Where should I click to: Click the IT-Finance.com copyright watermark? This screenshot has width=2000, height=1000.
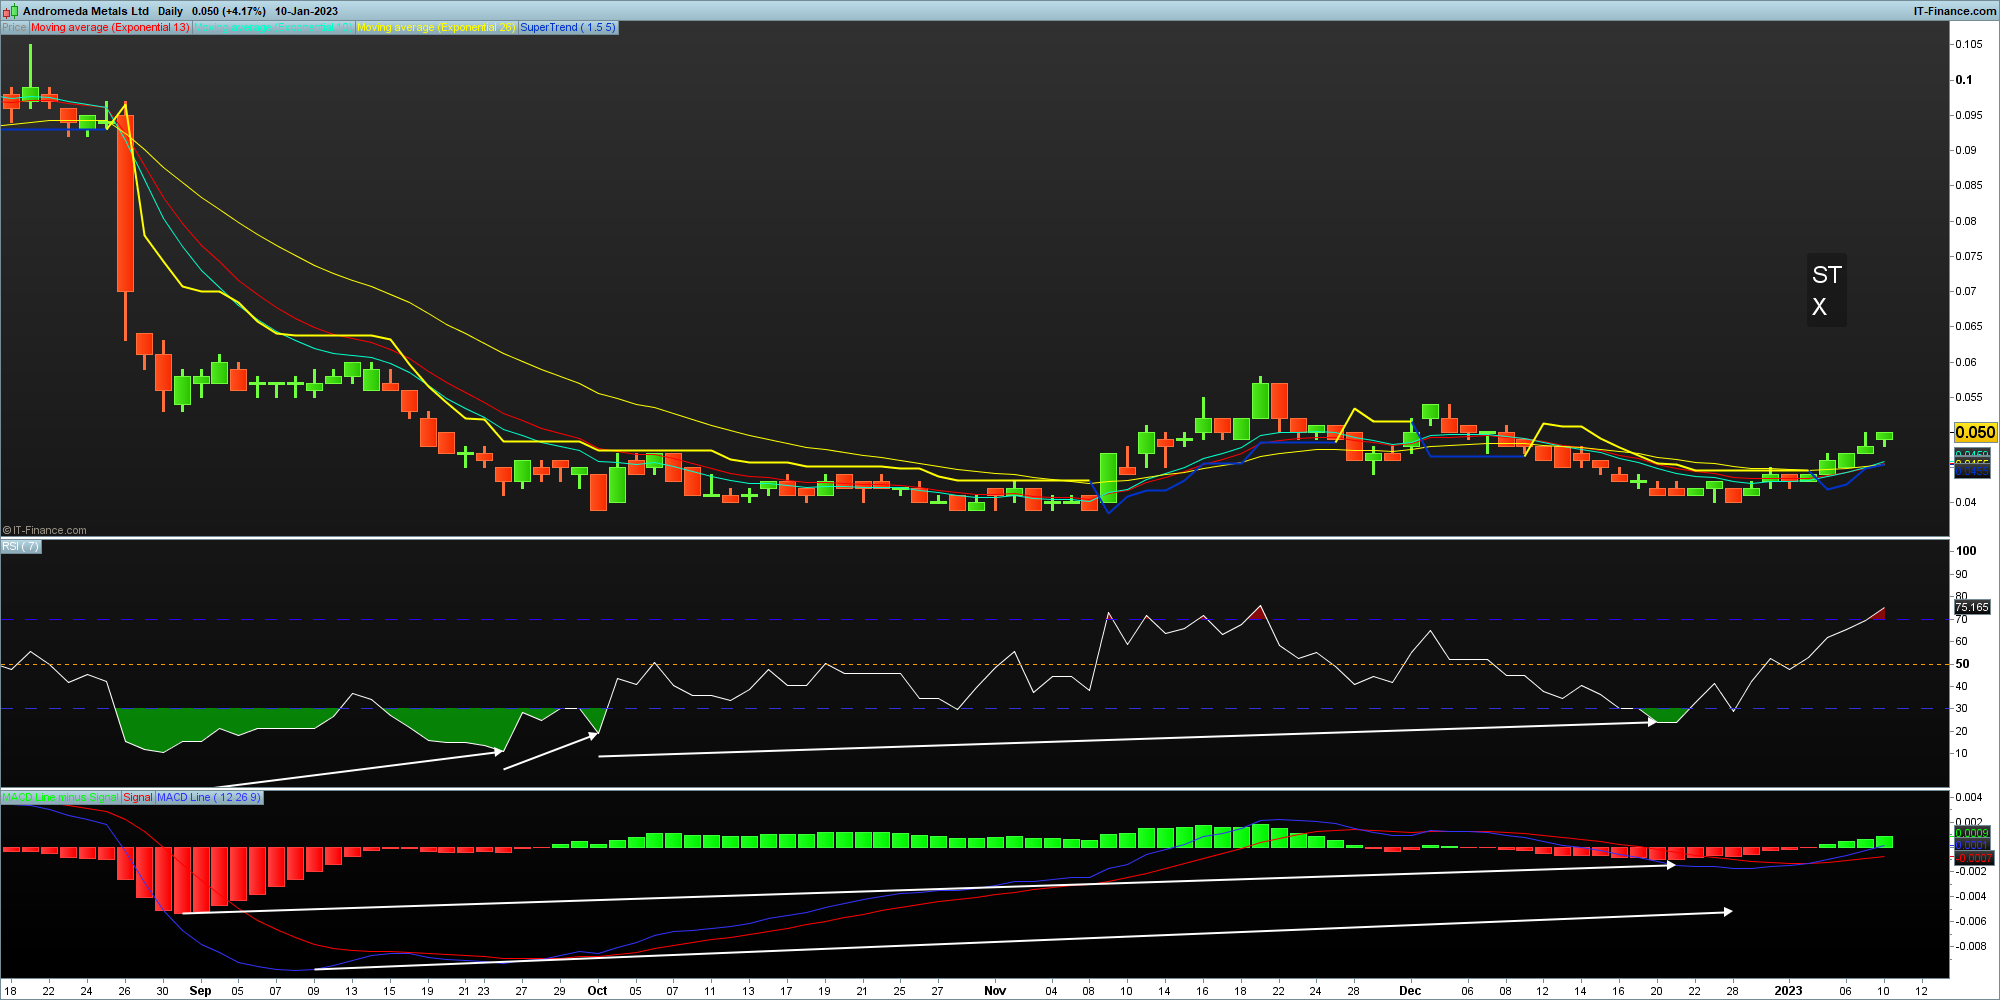coord(45,530)
